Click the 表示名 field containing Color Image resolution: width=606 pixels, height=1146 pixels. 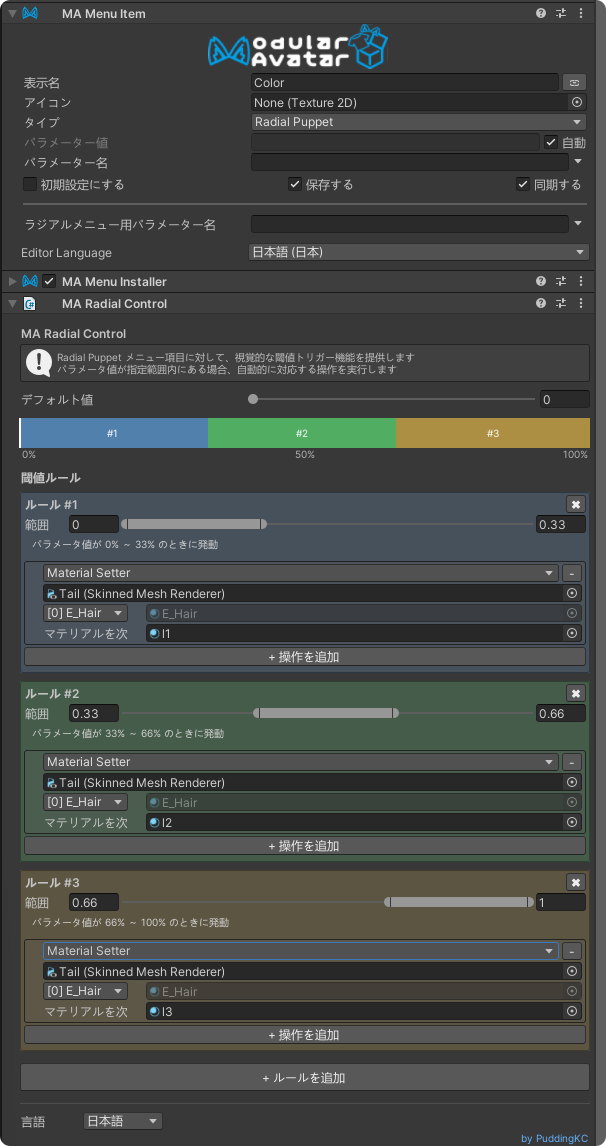[x=405, y=83]
